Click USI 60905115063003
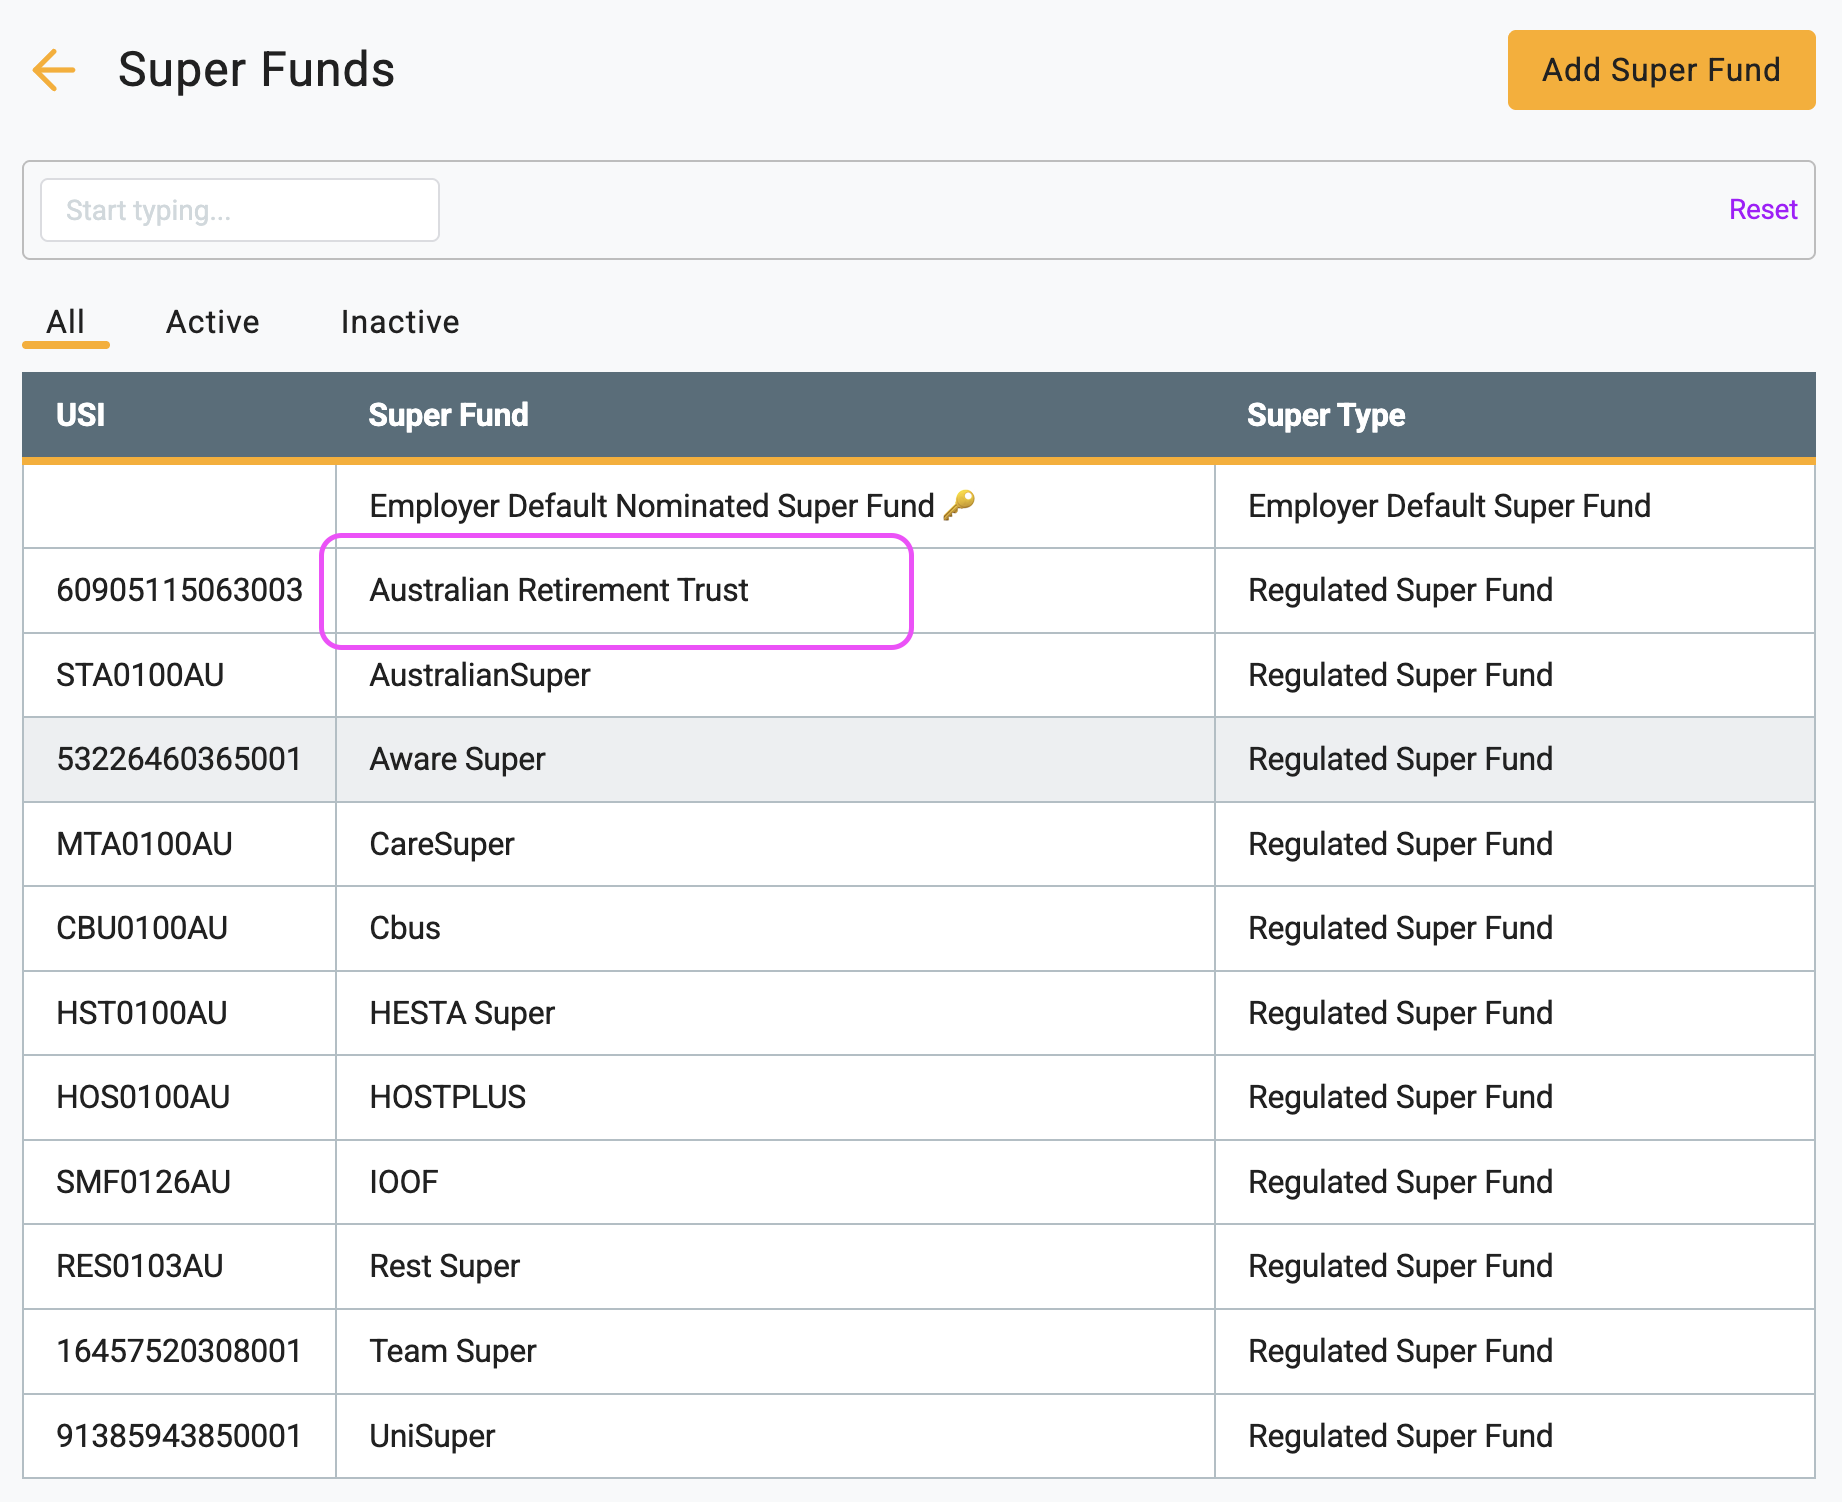The height and width of the screenshot is (1502, 1842). pyautogui.click(x=179, y=590)
